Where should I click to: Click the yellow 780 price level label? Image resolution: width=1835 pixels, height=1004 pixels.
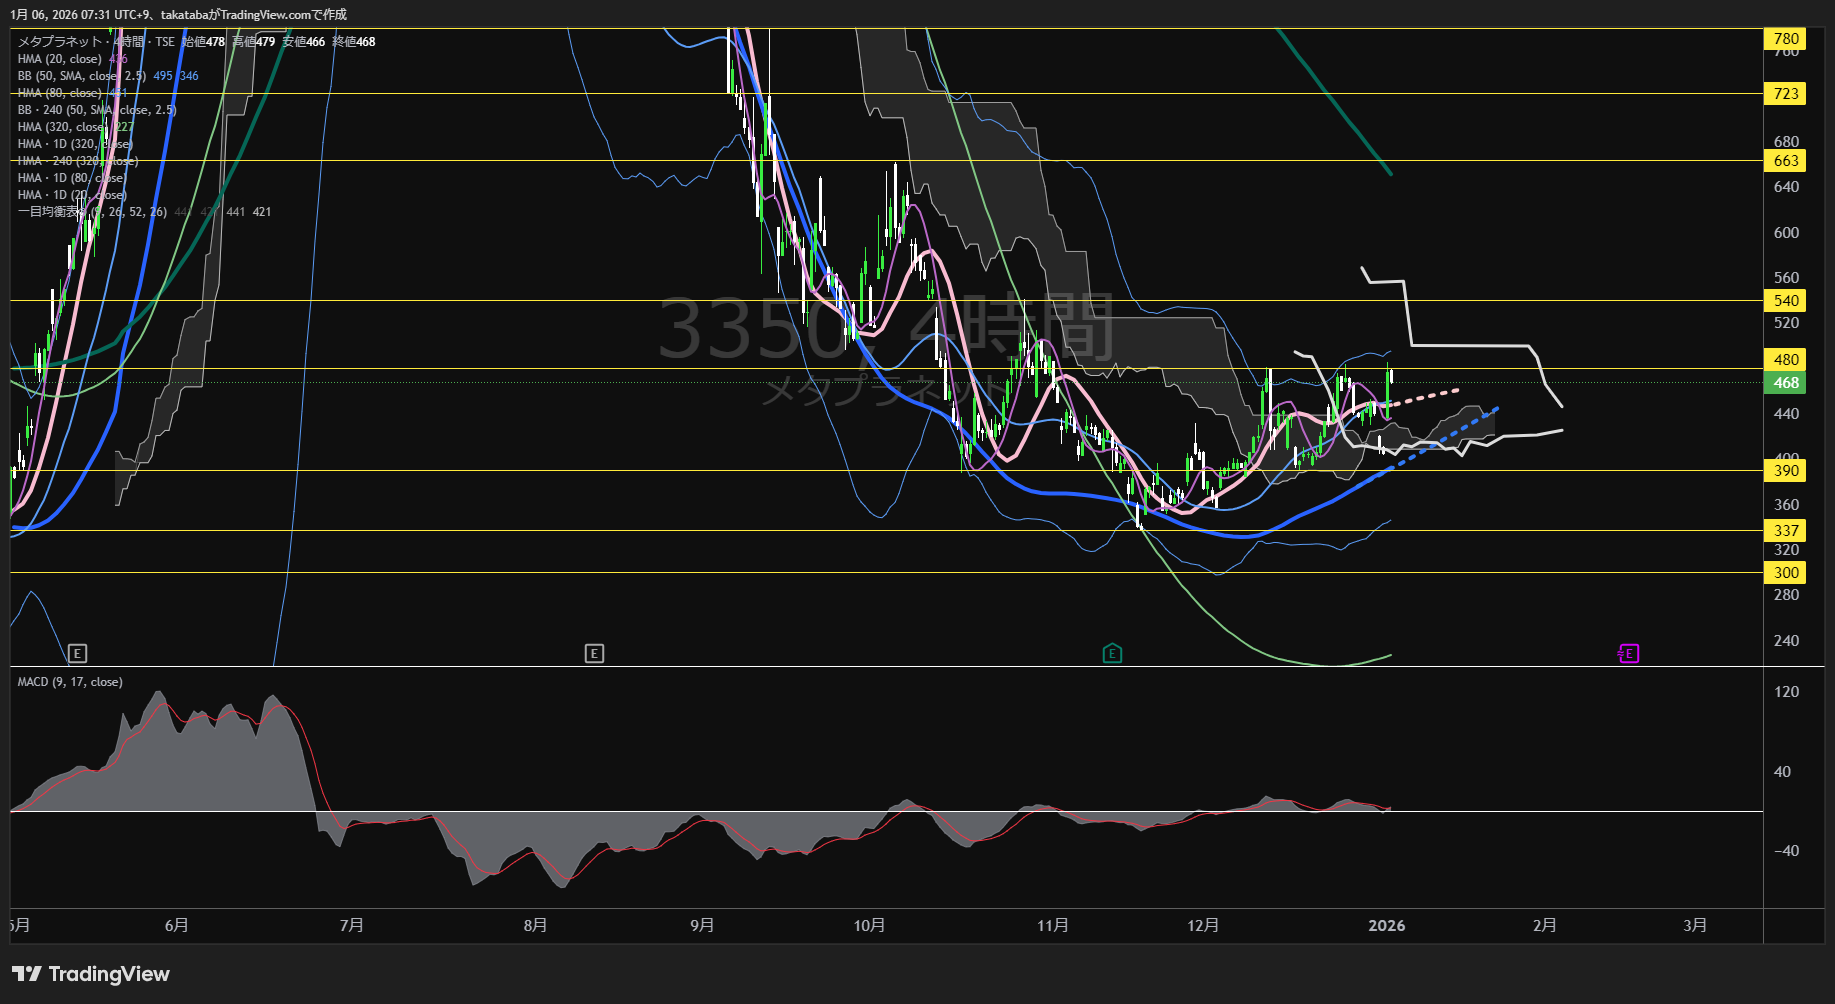tap(1785, 39)
